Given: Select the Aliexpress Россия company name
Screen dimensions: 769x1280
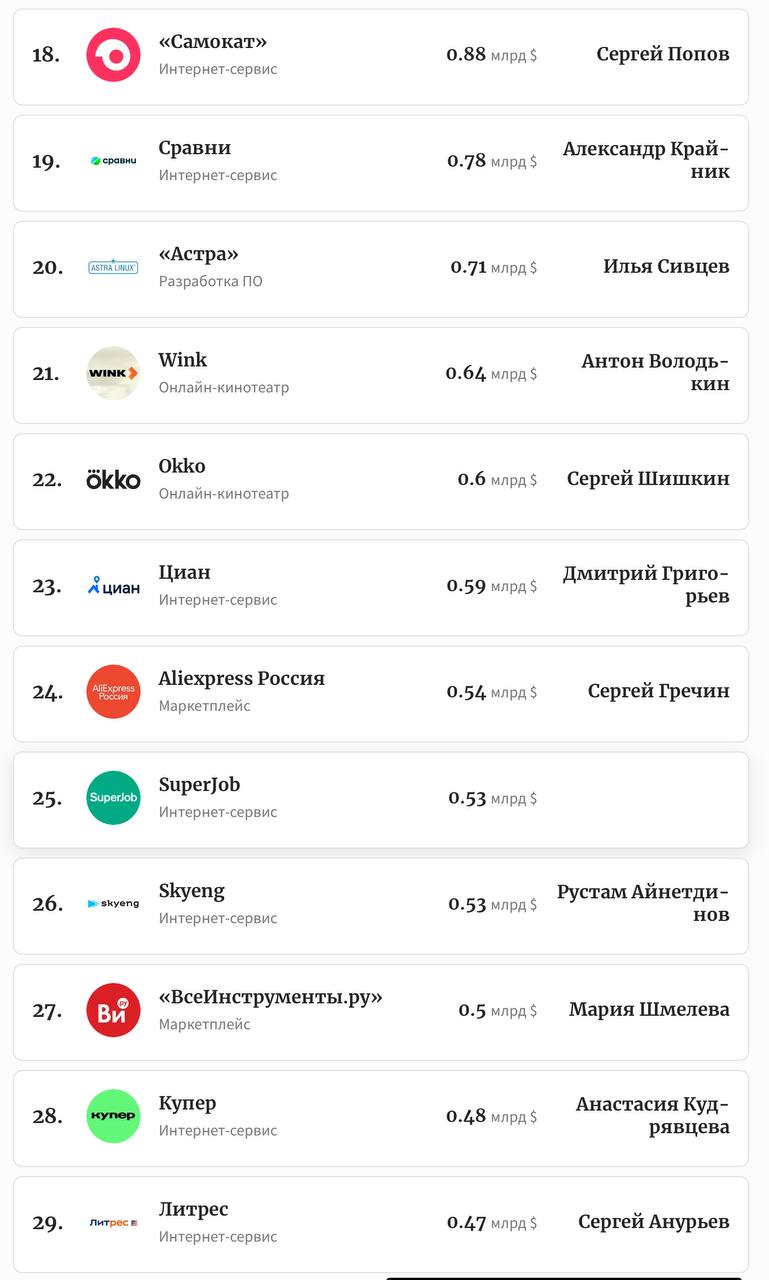Looking at the screenshot, I should [x=241, y=679].
